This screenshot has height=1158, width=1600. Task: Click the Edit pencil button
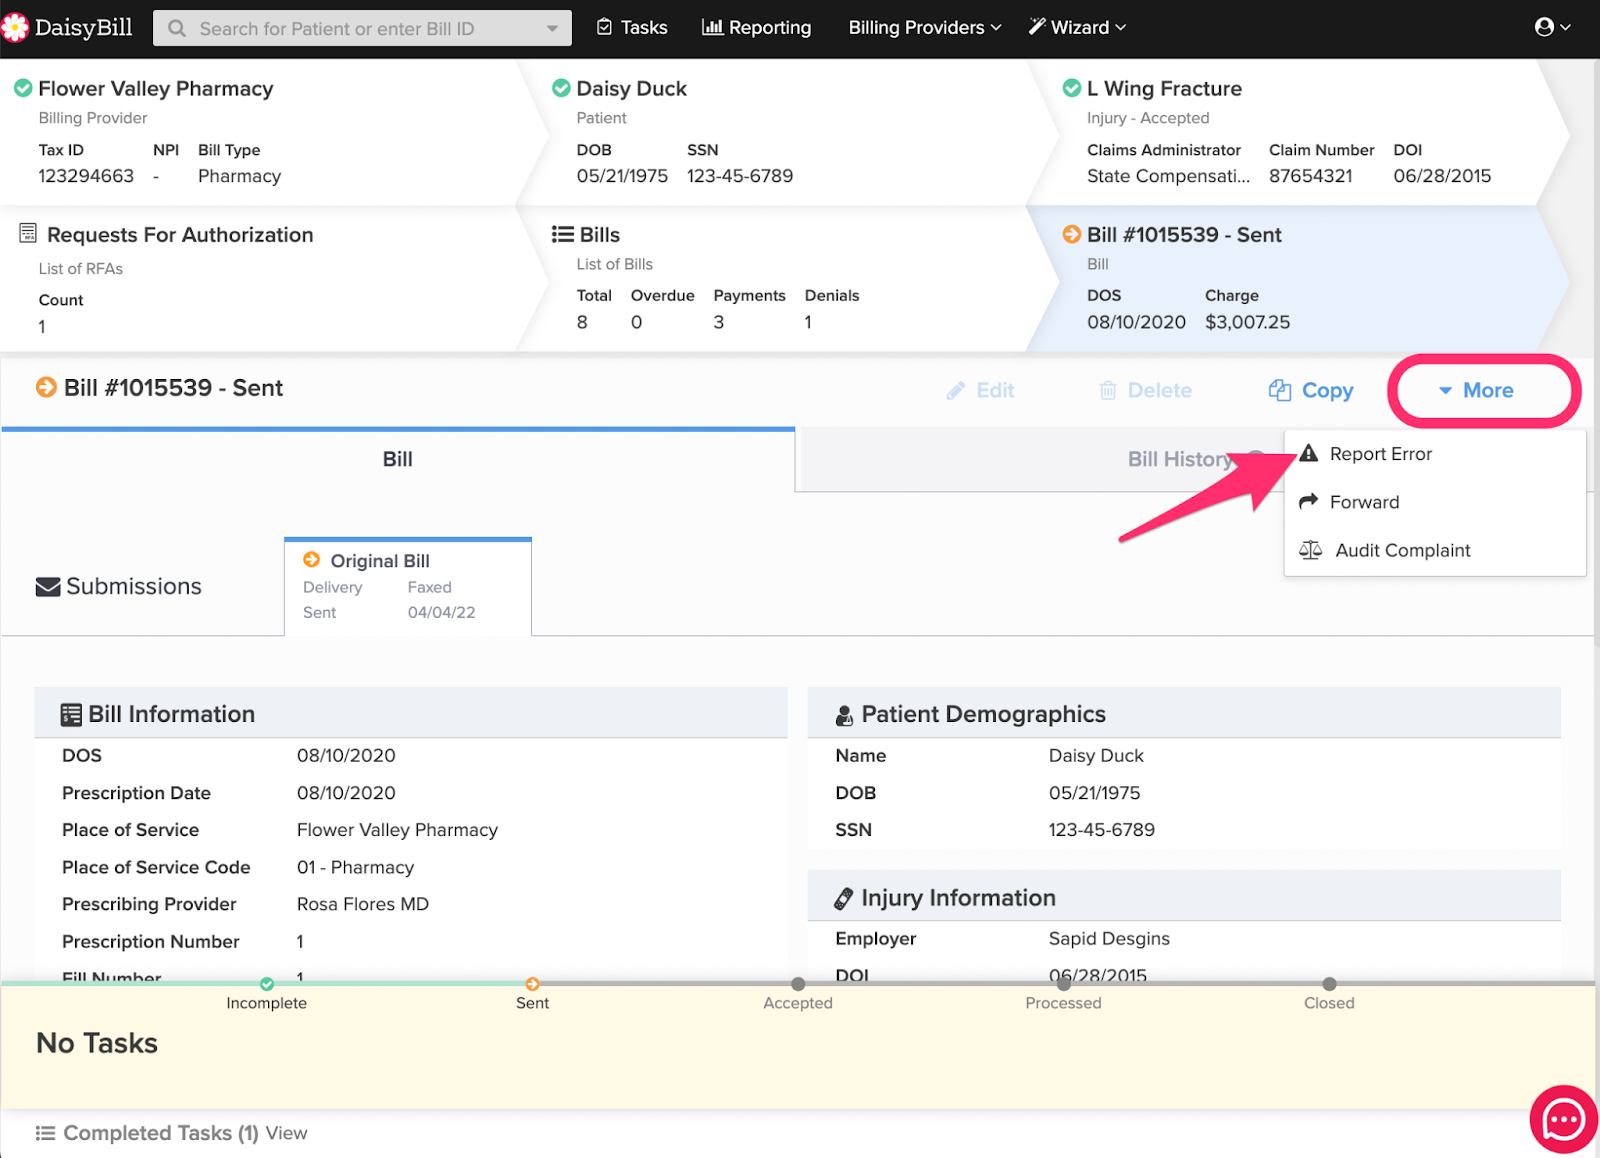[980, 390]
